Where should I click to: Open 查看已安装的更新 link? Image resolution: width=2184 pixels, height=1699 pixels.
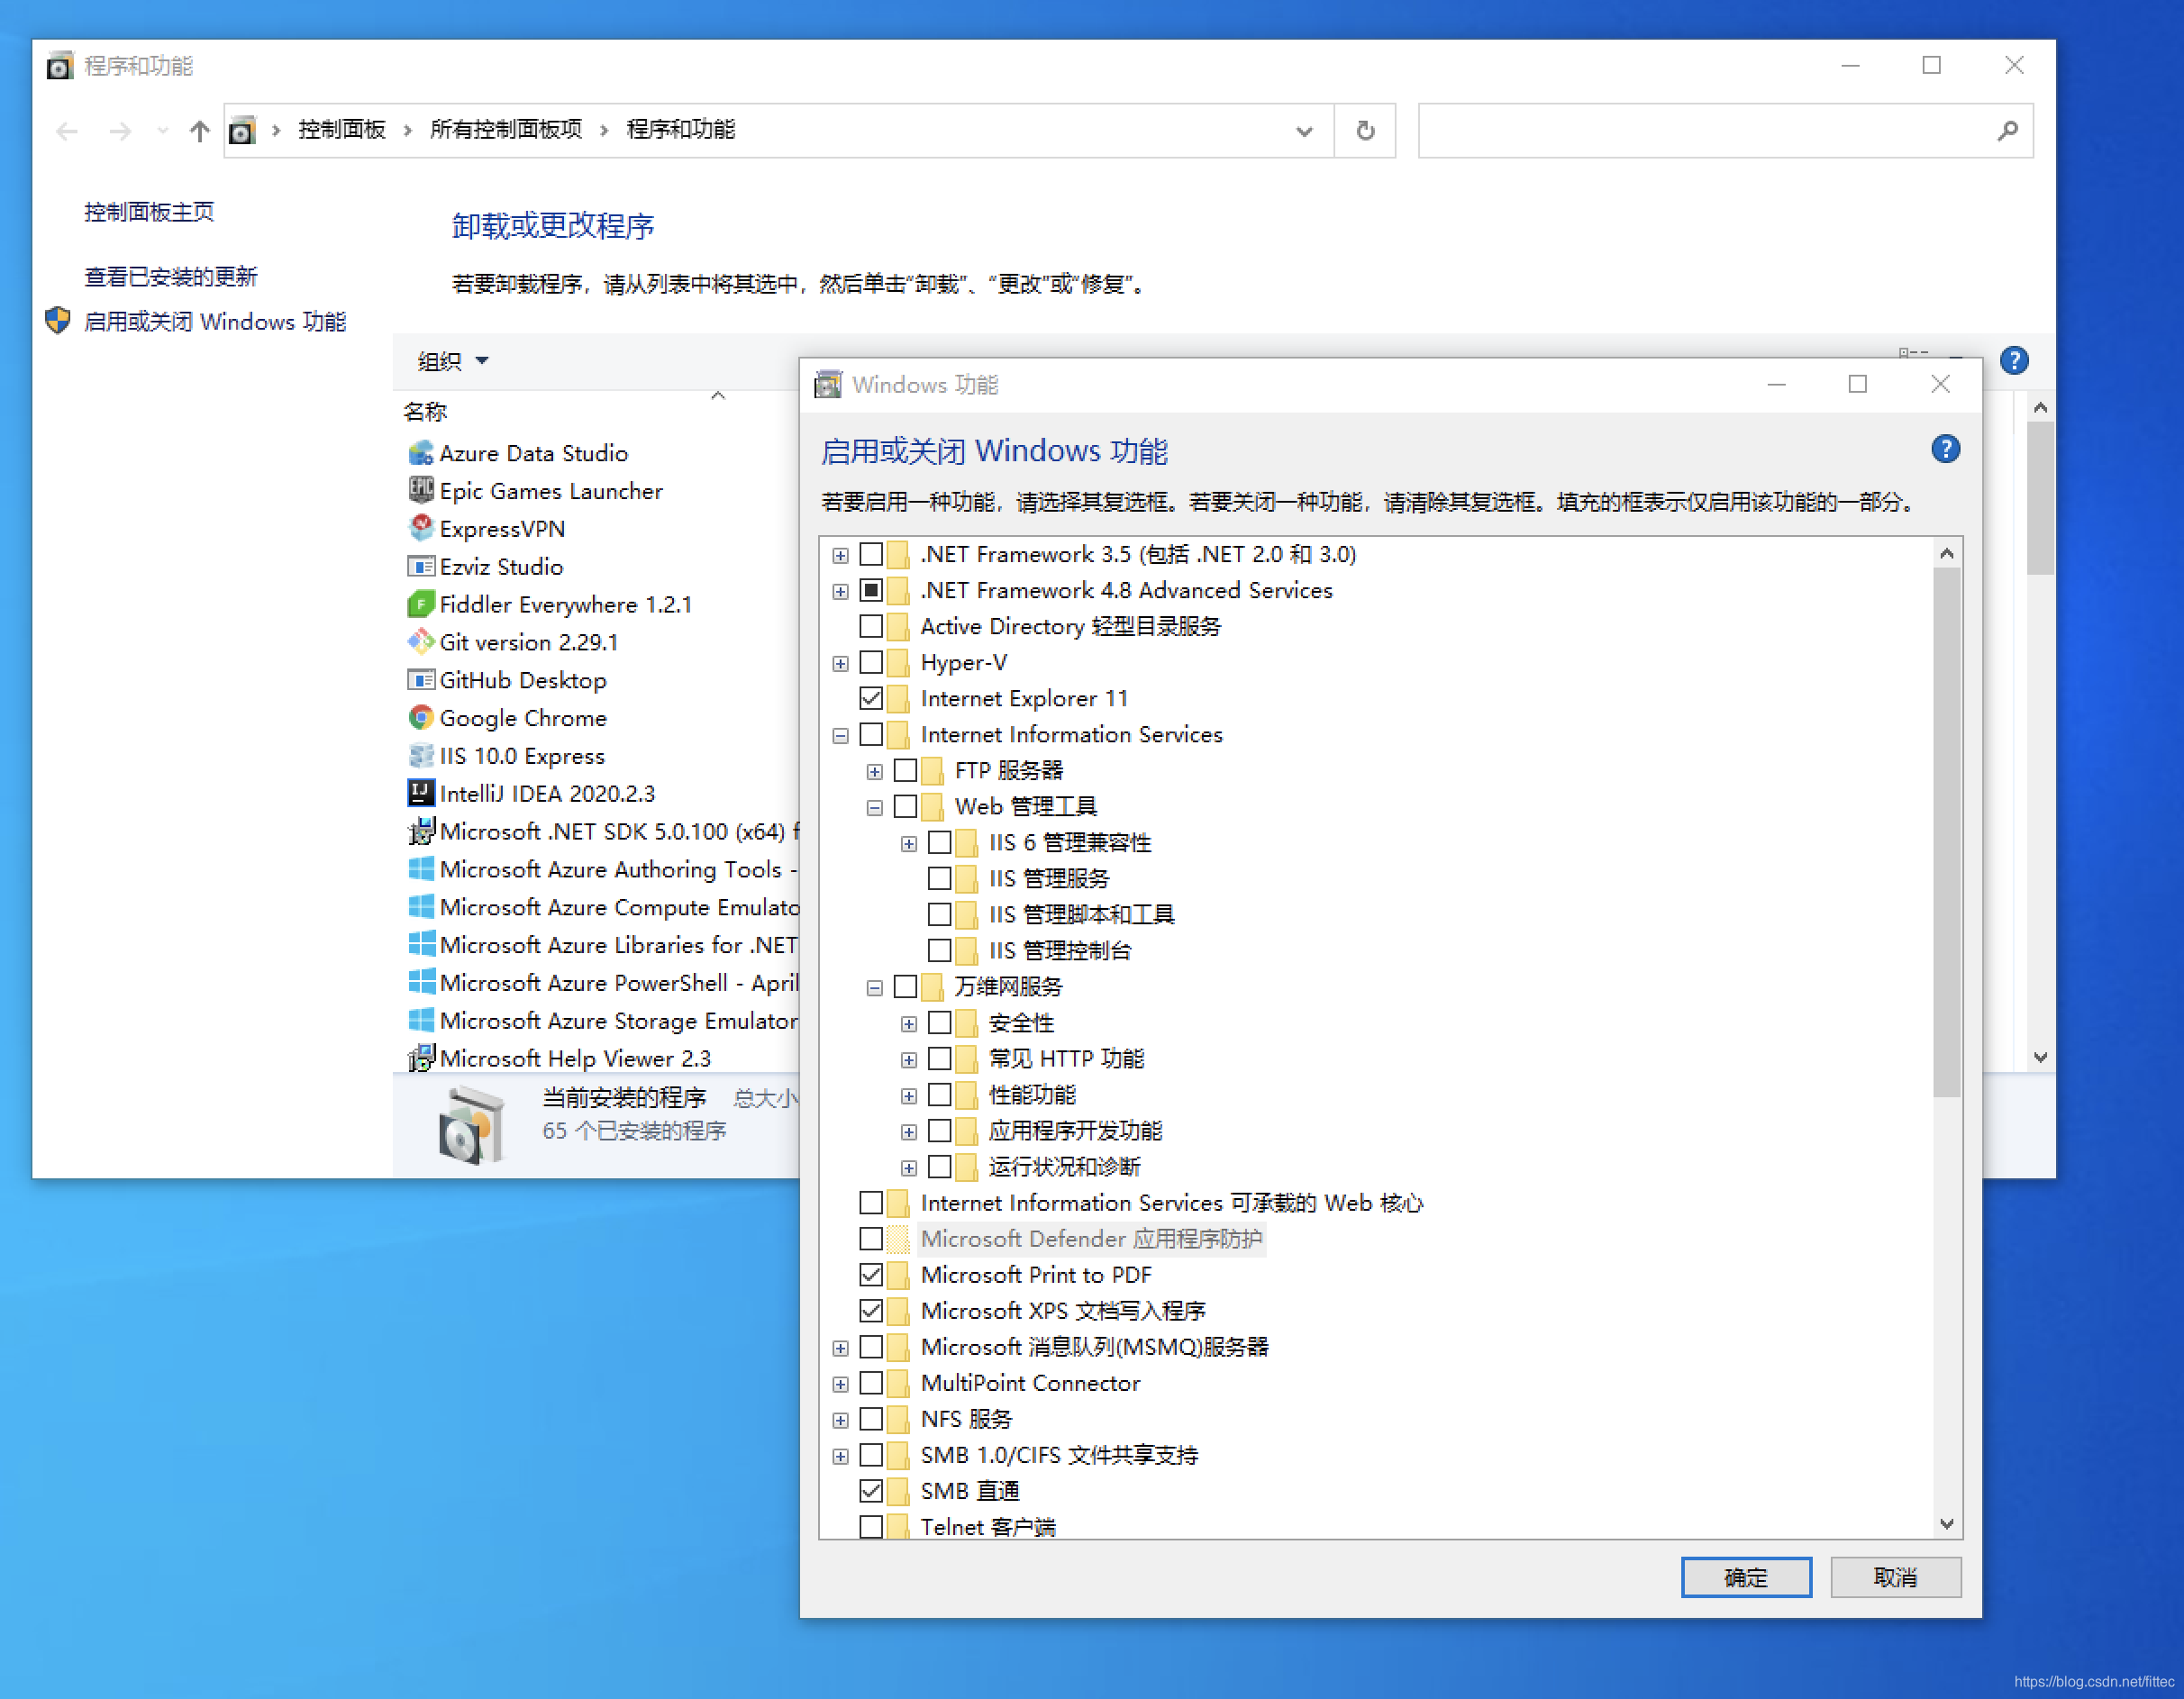[x=171, y=276]
